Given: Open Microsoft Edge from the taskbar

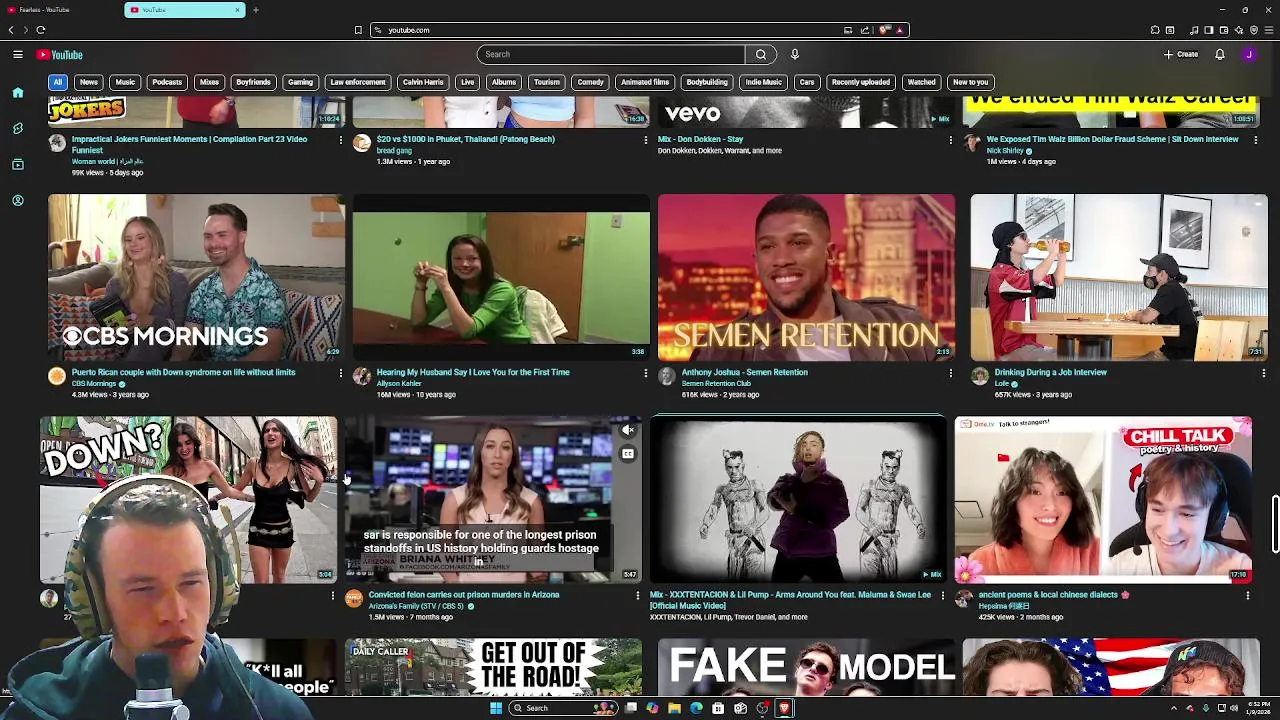Looking at the screenshot, I should (x=696, y=708).
